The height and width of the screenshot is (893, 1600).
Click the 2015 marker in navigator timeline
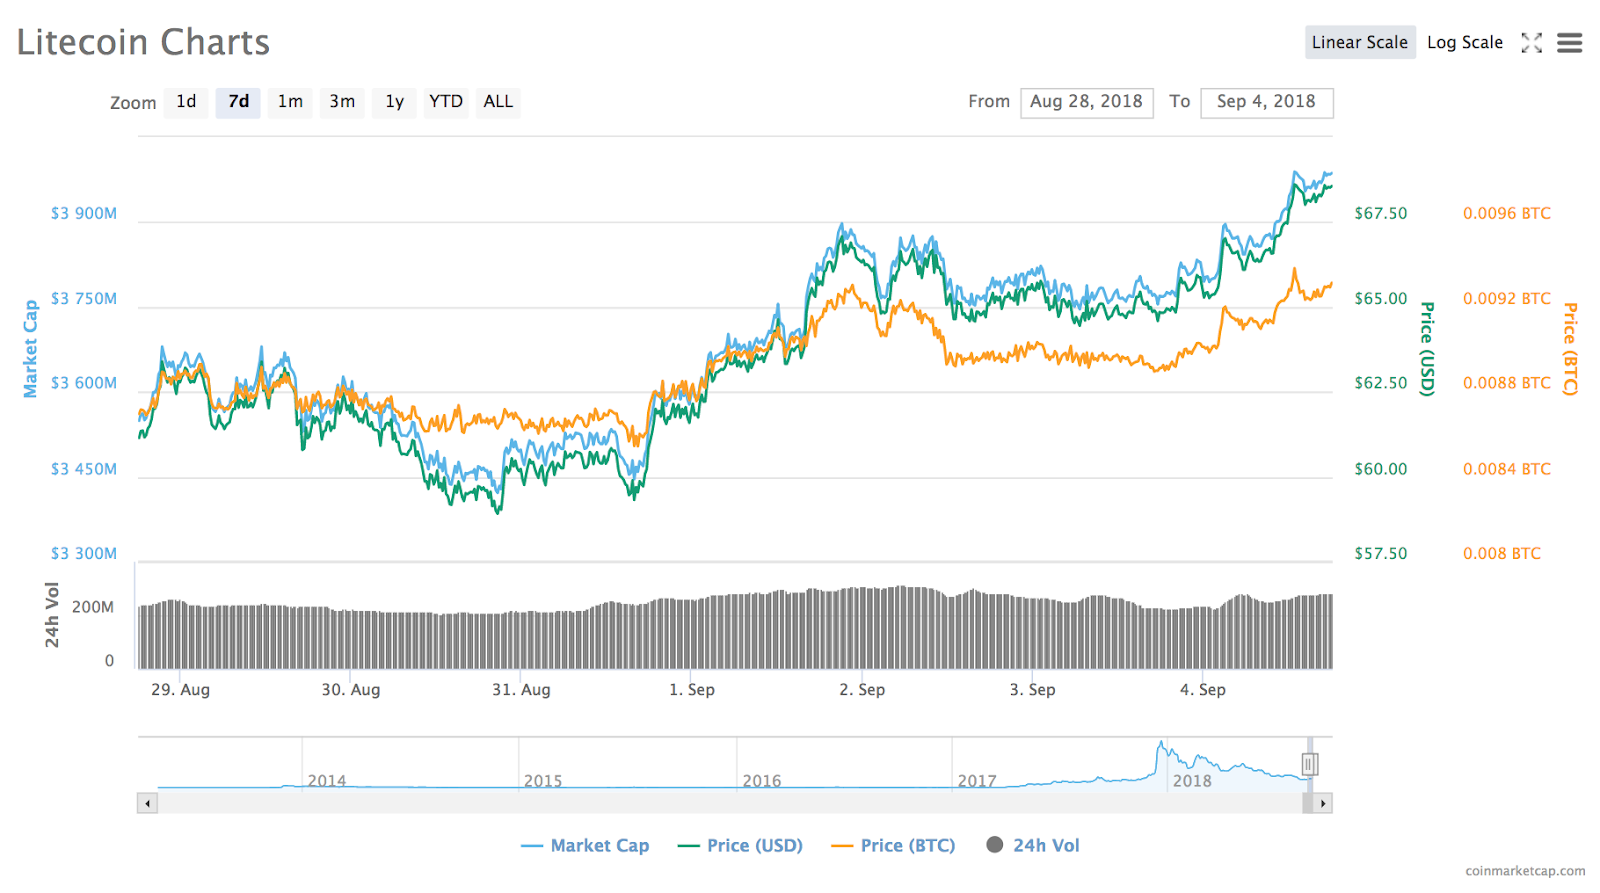(543, 781)
